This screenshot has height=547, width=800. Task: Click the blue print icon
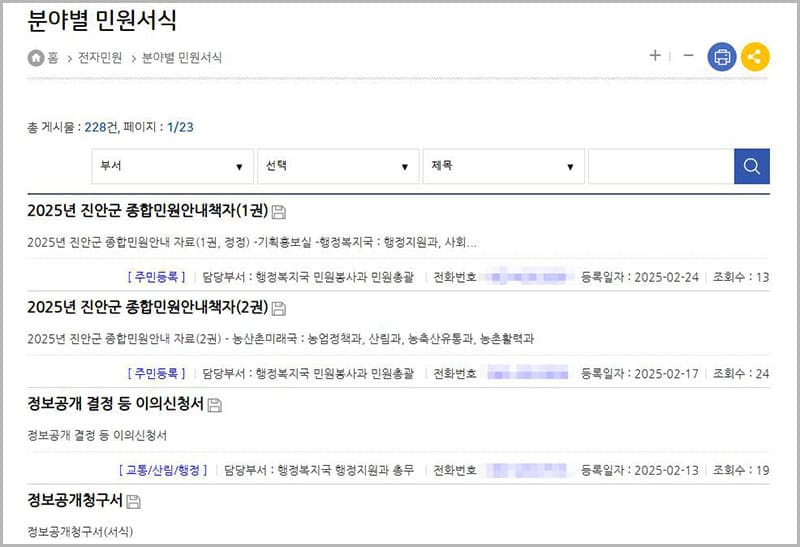click(x=722, y=57)
